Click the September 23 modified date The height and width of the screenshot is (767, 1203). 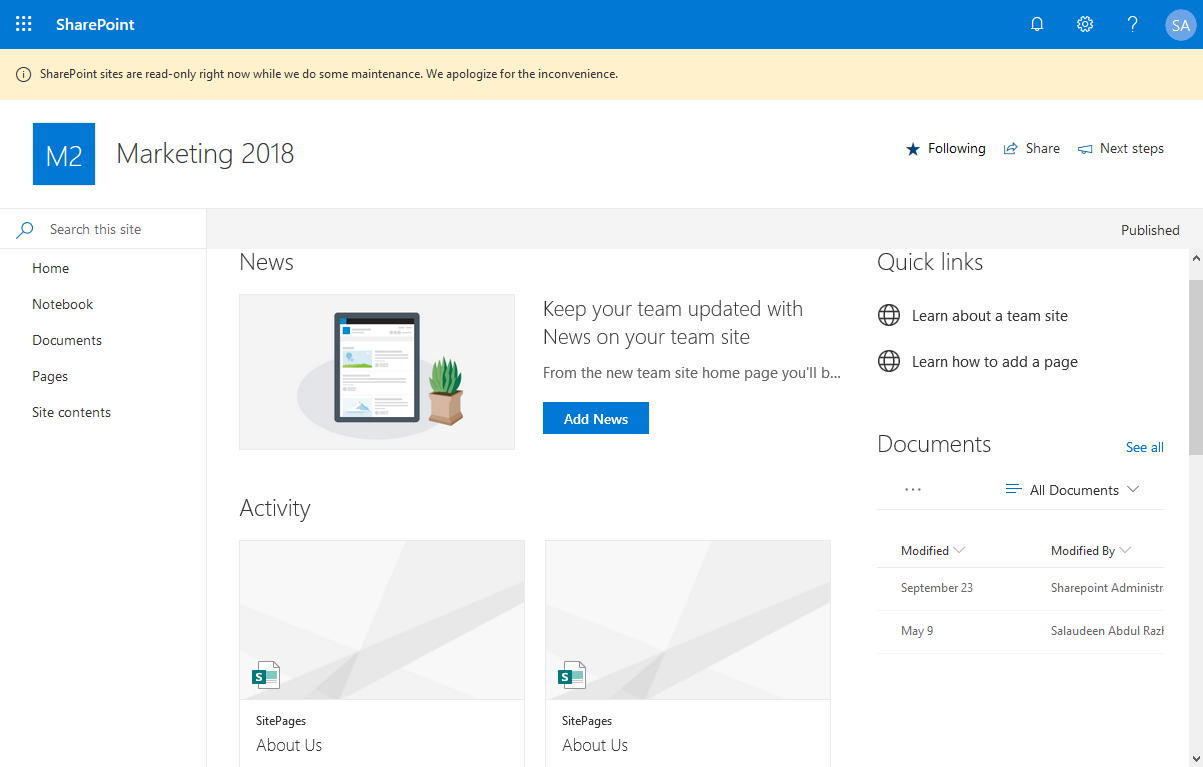(937, 588)
